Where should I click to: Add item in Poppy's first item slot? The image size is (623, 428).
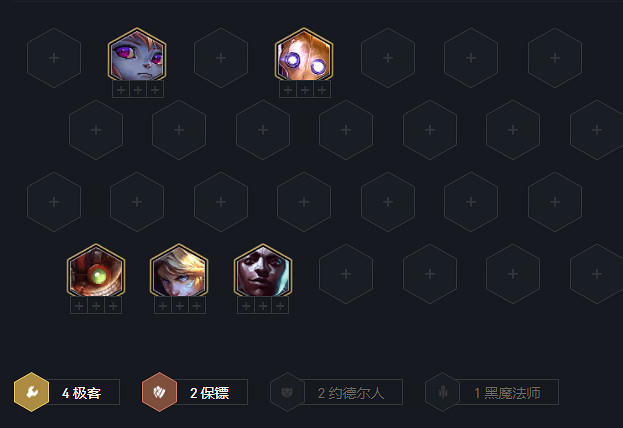[121, 90]
